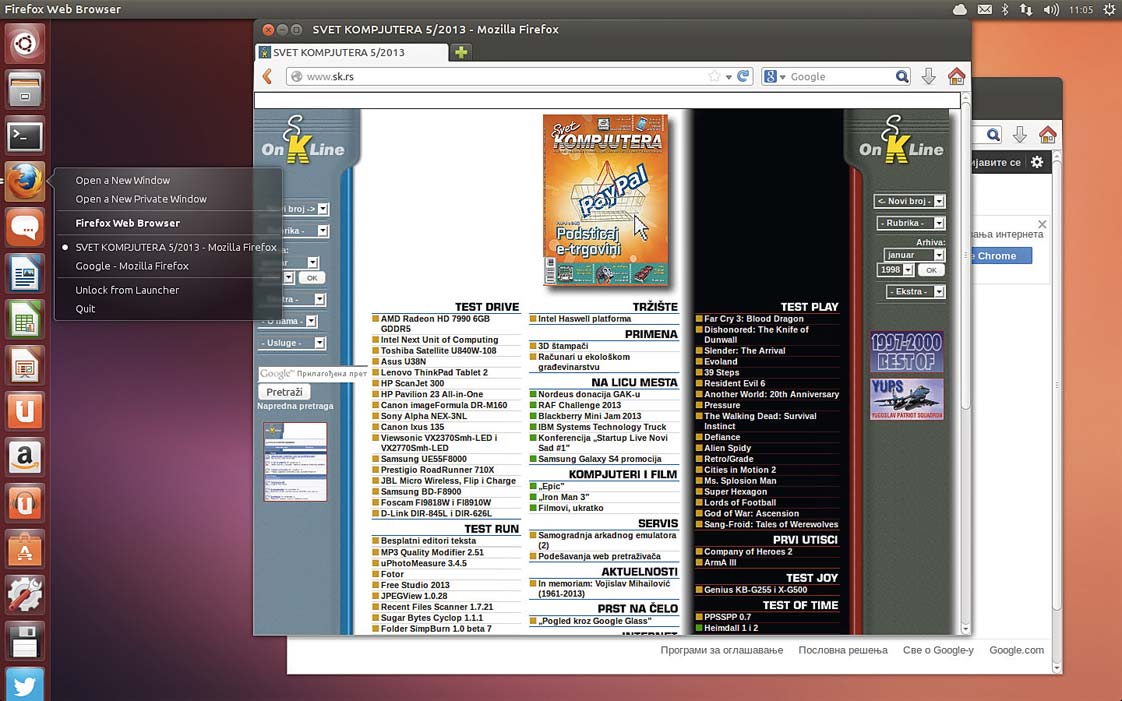Choose 'Open a New Window'
Screen dimensions: 1122x701
[122, 180]
